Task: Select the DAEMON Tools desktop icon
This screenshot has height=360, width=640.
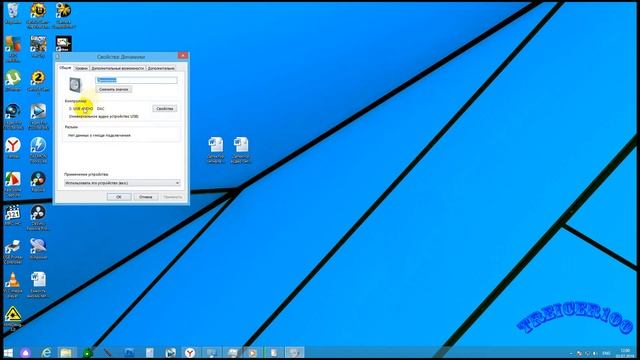Action: 38,149
